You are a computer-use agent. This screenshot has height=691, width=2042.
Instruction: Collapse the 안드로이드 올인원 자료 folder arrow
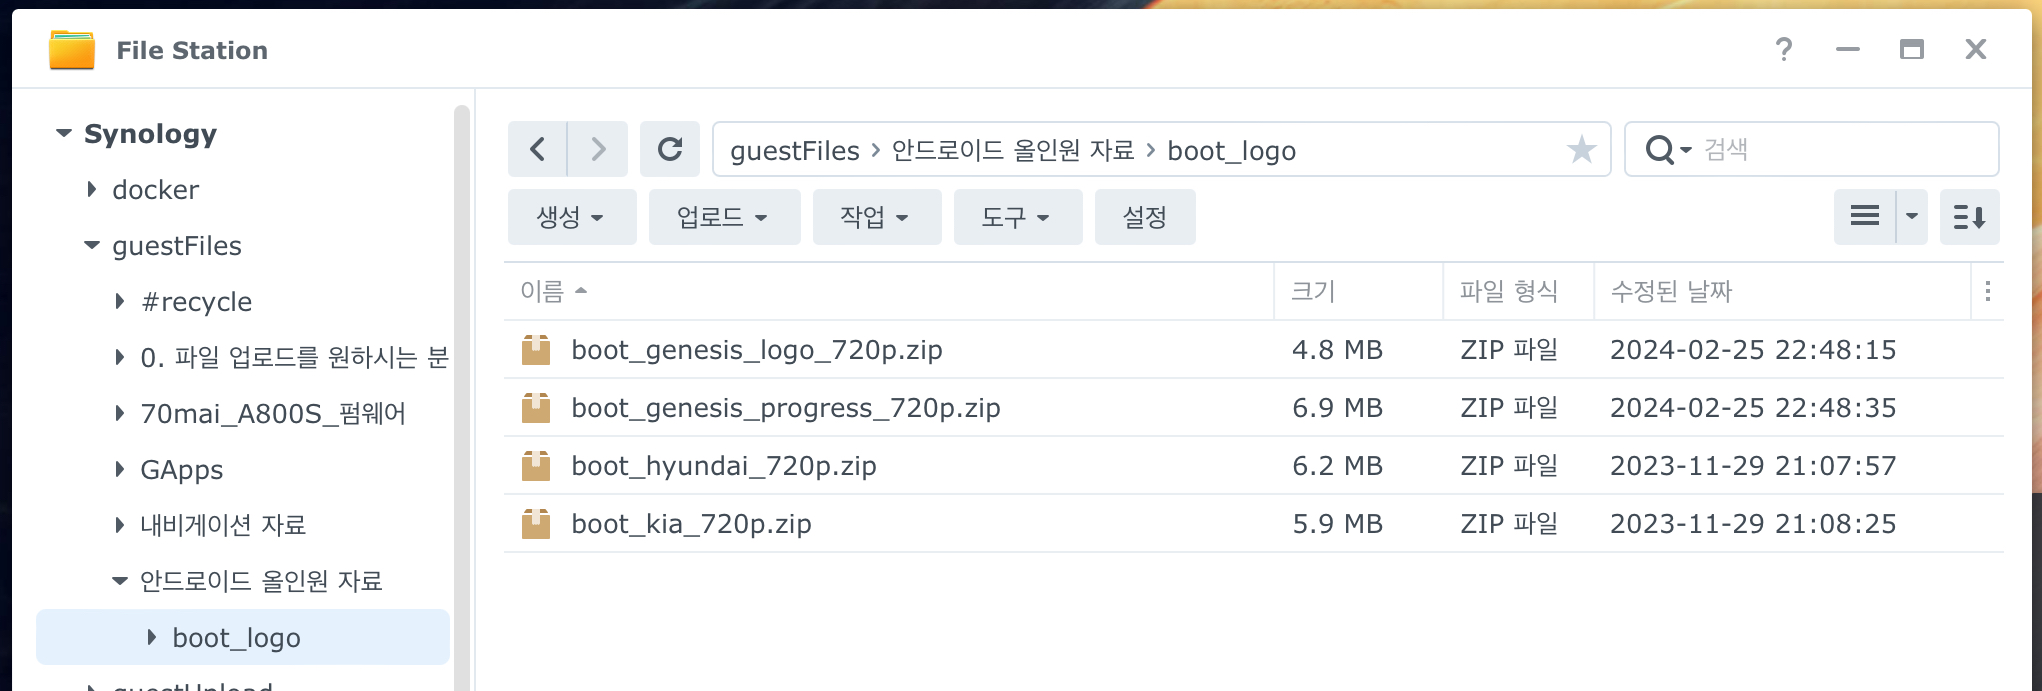(x=120, y=581)
